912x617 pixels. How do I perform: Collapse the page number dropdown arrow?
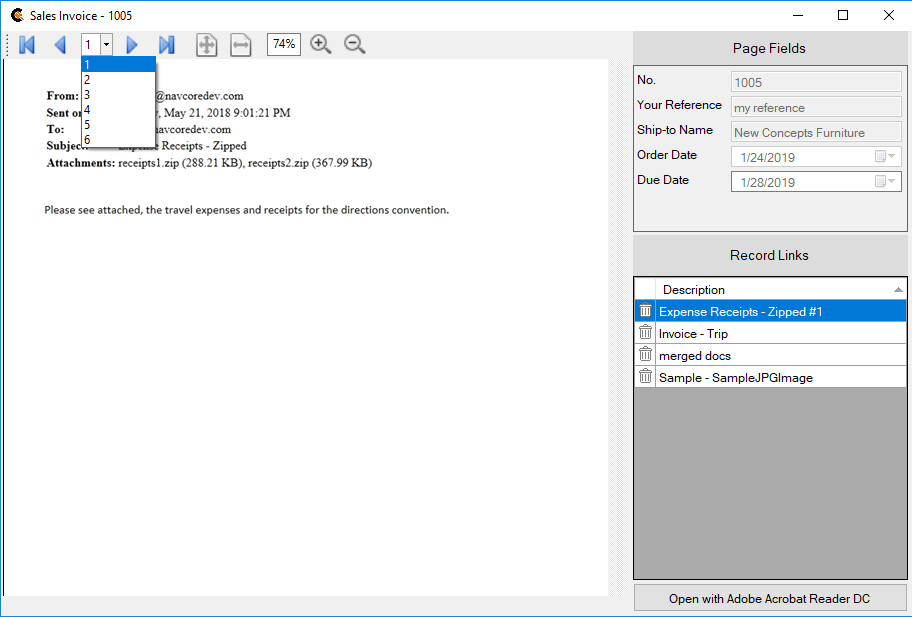click(x=106, y=45)
